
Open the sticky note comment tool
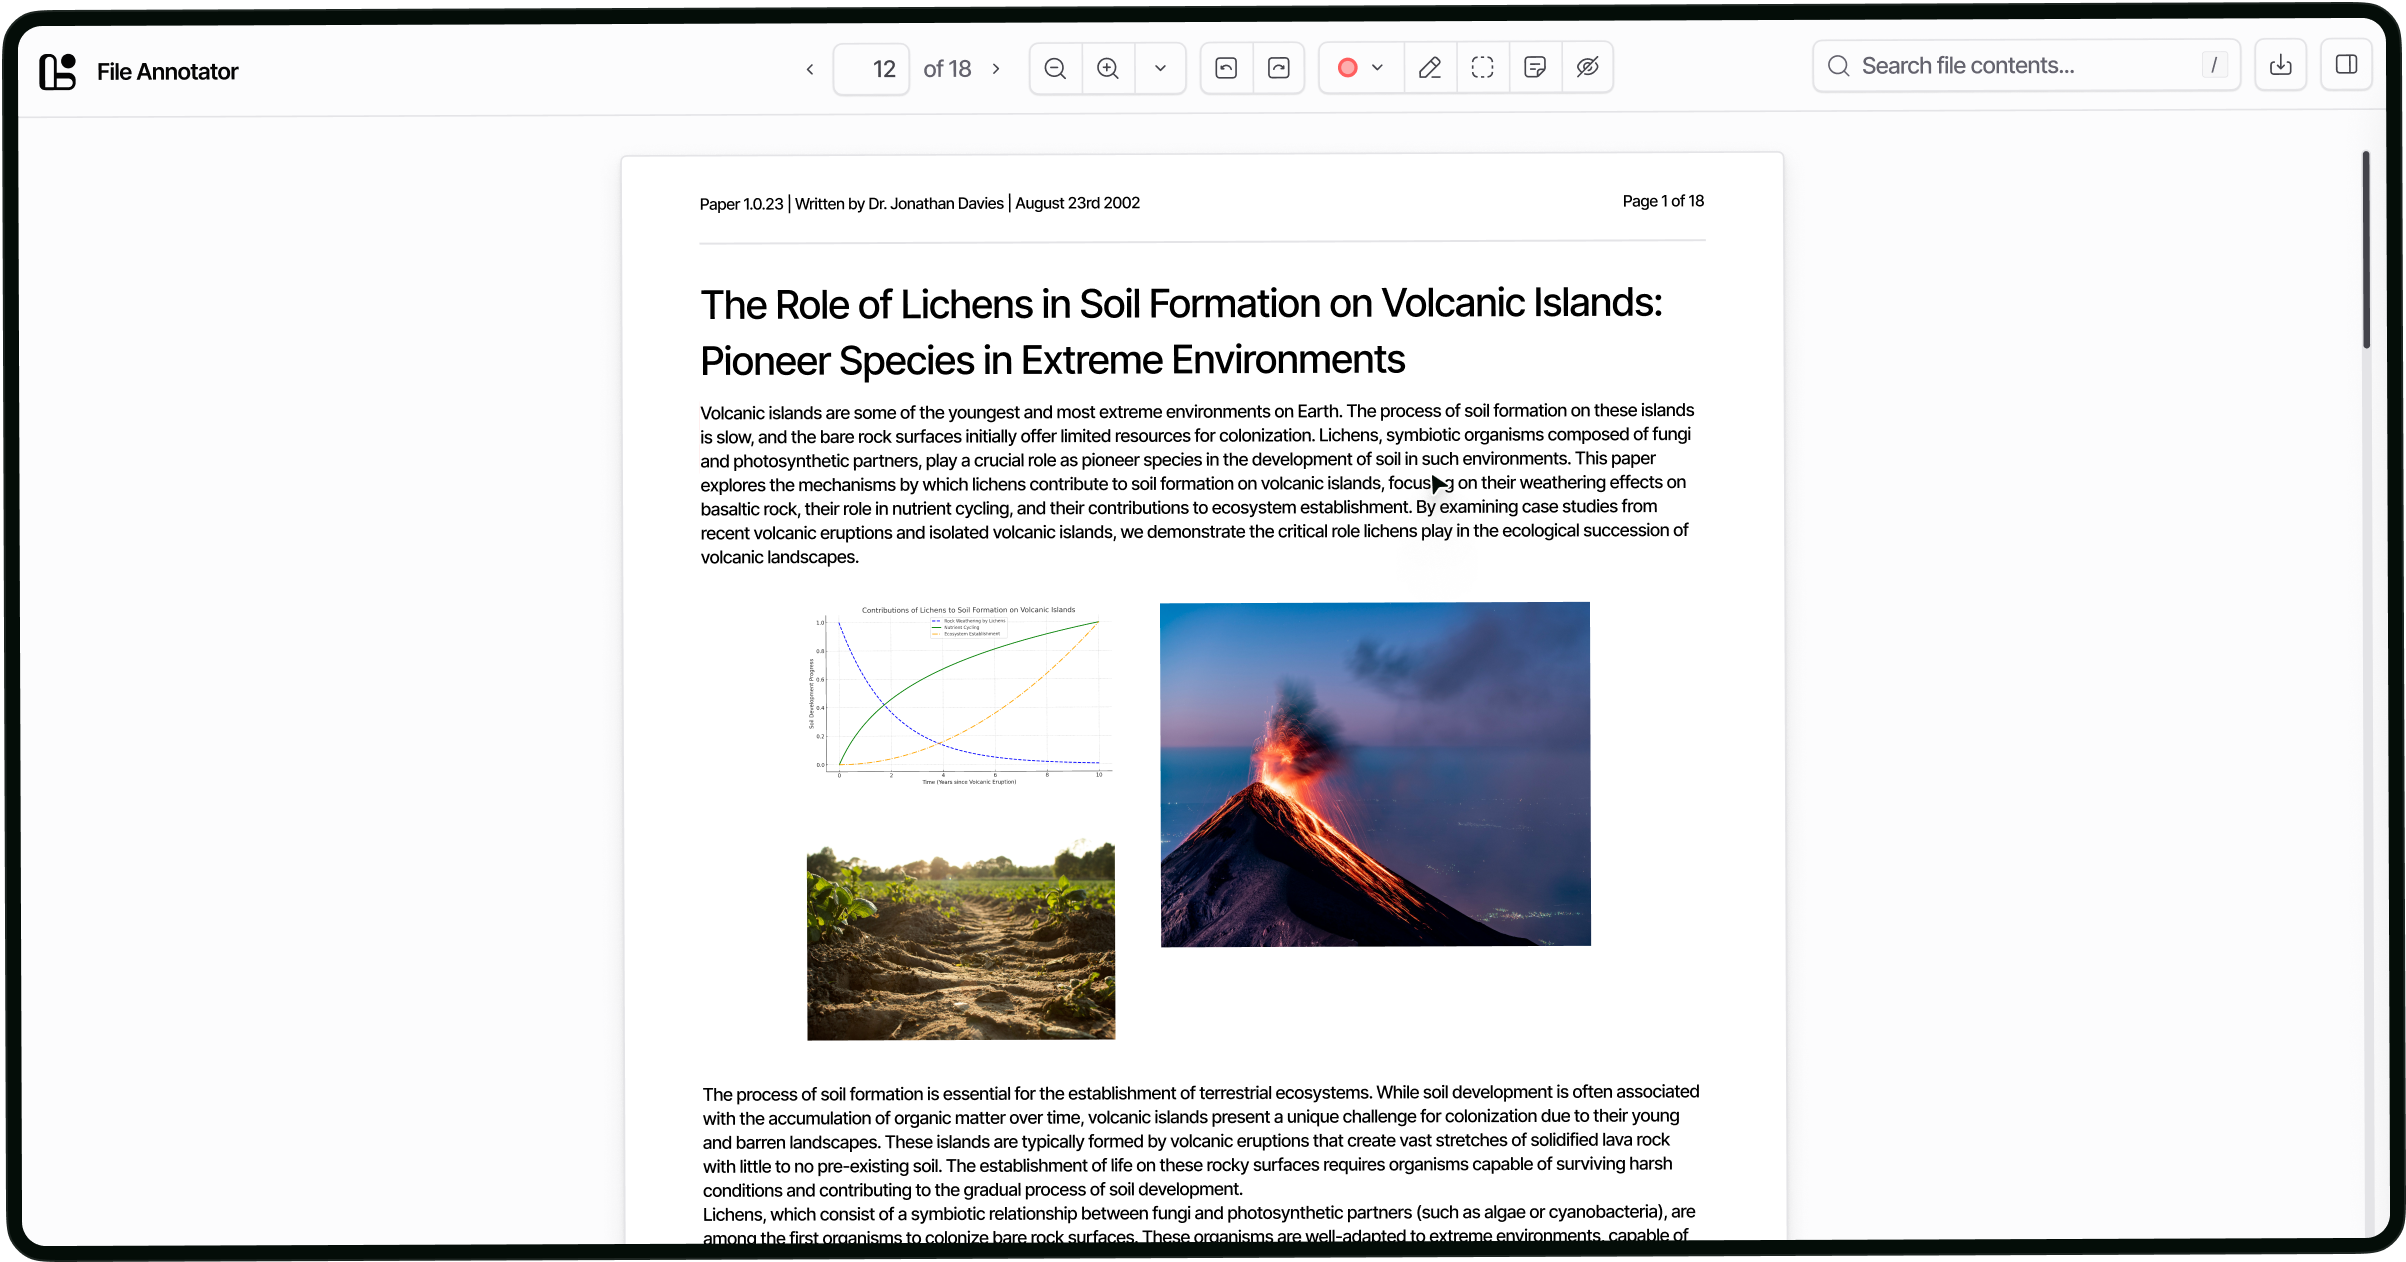(x=1535, y=68)
